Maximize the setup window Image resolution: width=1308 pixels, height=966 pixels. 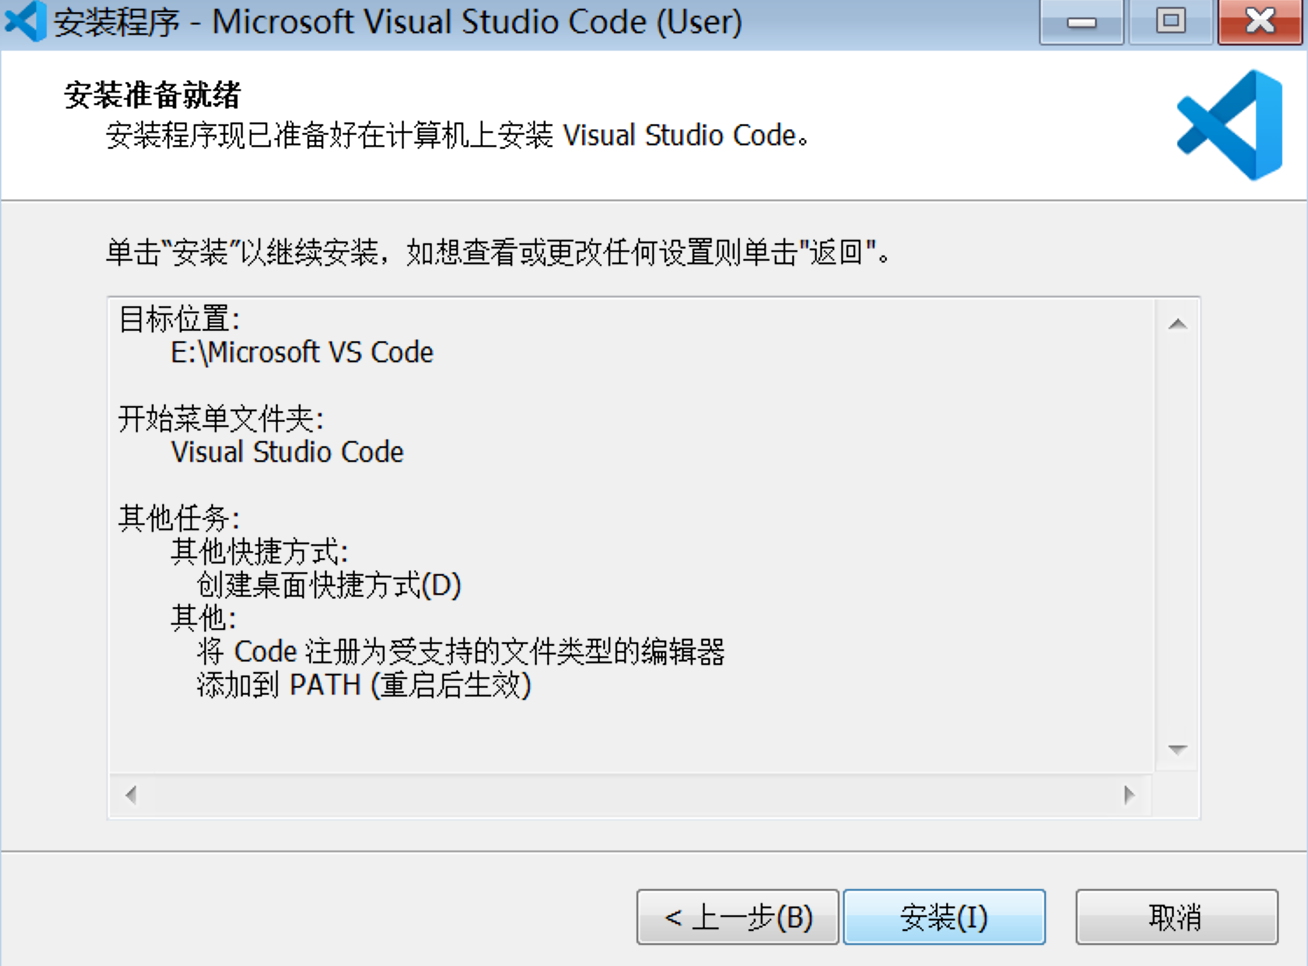click(1170, 21)
